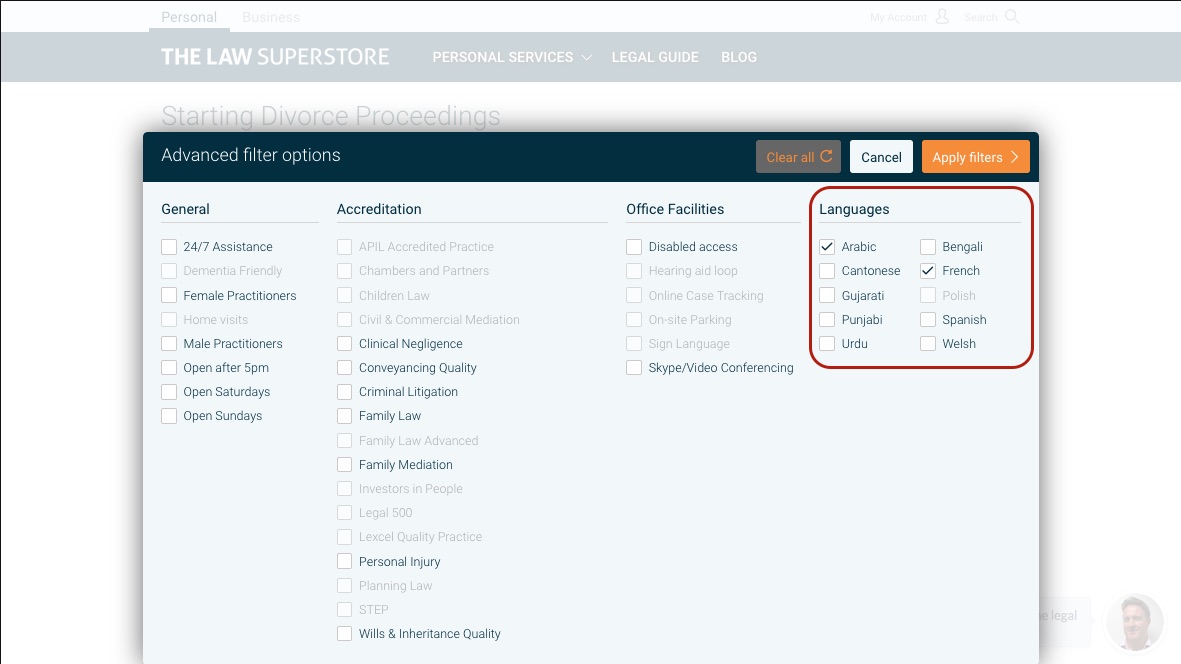The height and width of the screenshot is (664, 1181).
Task: Click the arrow icon on Apply filters
Action: coord(1012,156)
